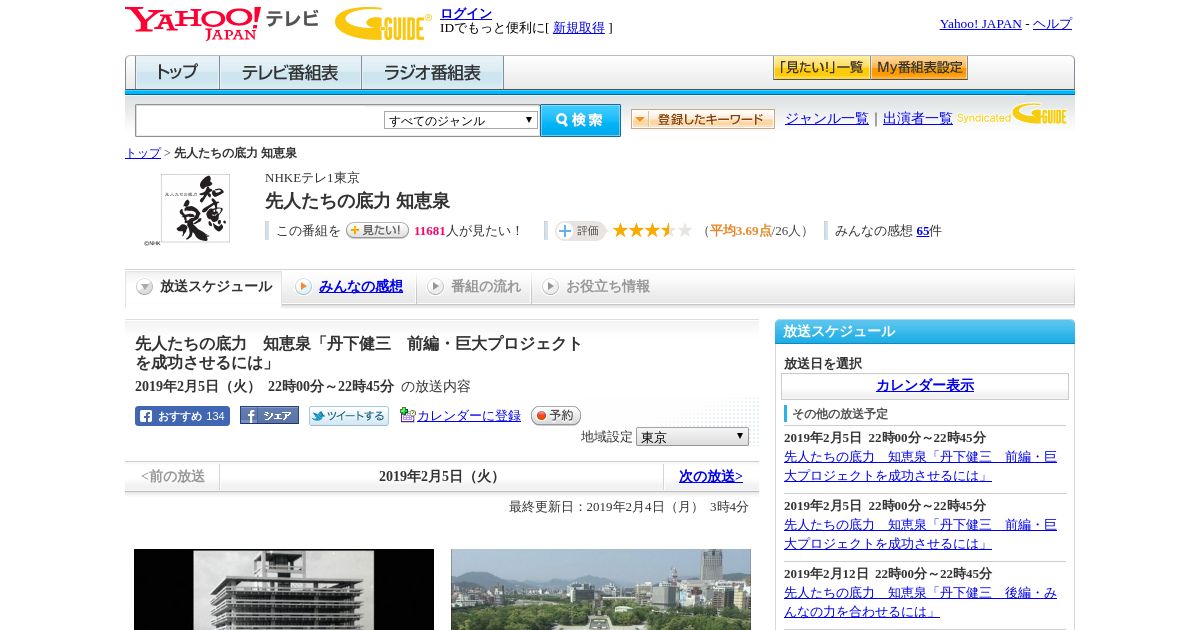Image resolution: width=1200 pixels, height=630 pixels.
Task: Switch to the ラジオ番組表 tab
Action: [x=432, y=73]
